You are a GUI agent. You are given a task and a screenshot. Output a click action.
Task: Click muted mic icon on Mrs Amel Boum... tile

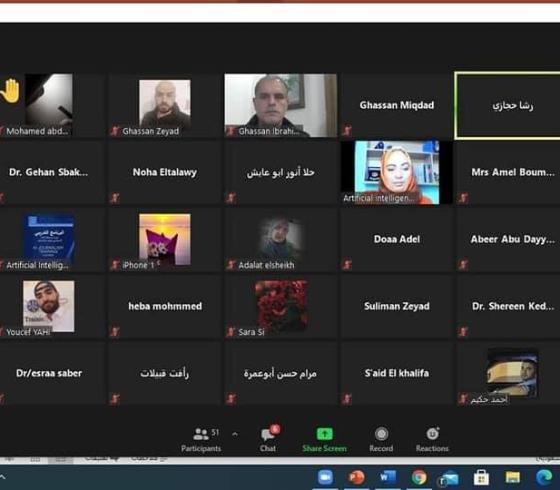click(463, 198)
